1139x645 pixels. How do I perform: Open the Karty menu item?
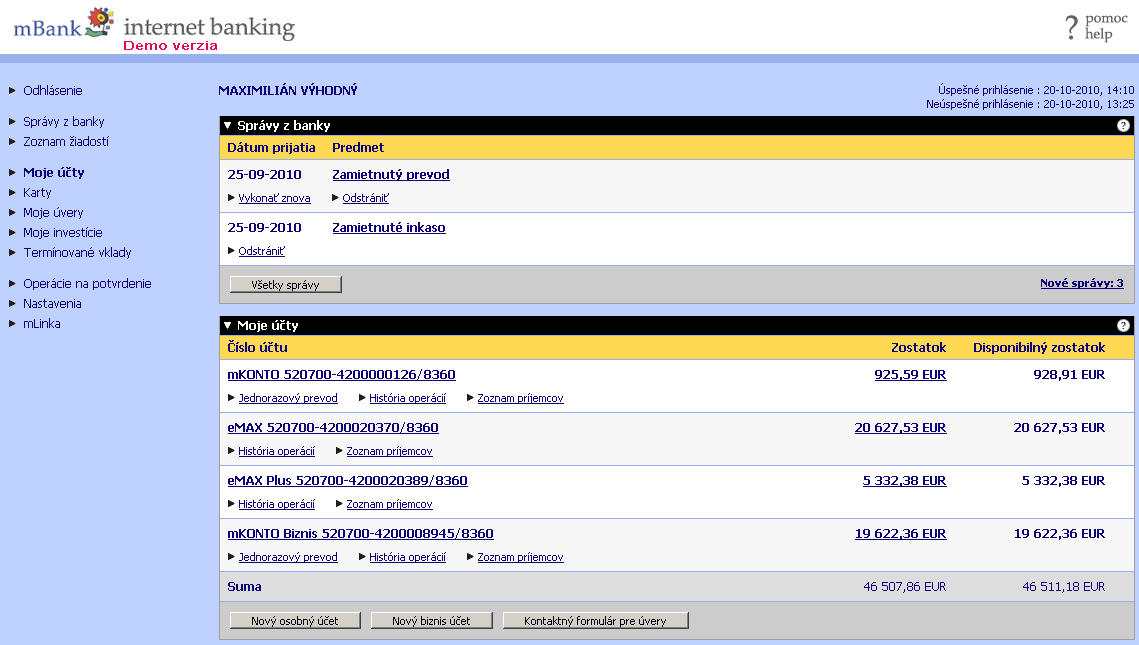[37, 192]
